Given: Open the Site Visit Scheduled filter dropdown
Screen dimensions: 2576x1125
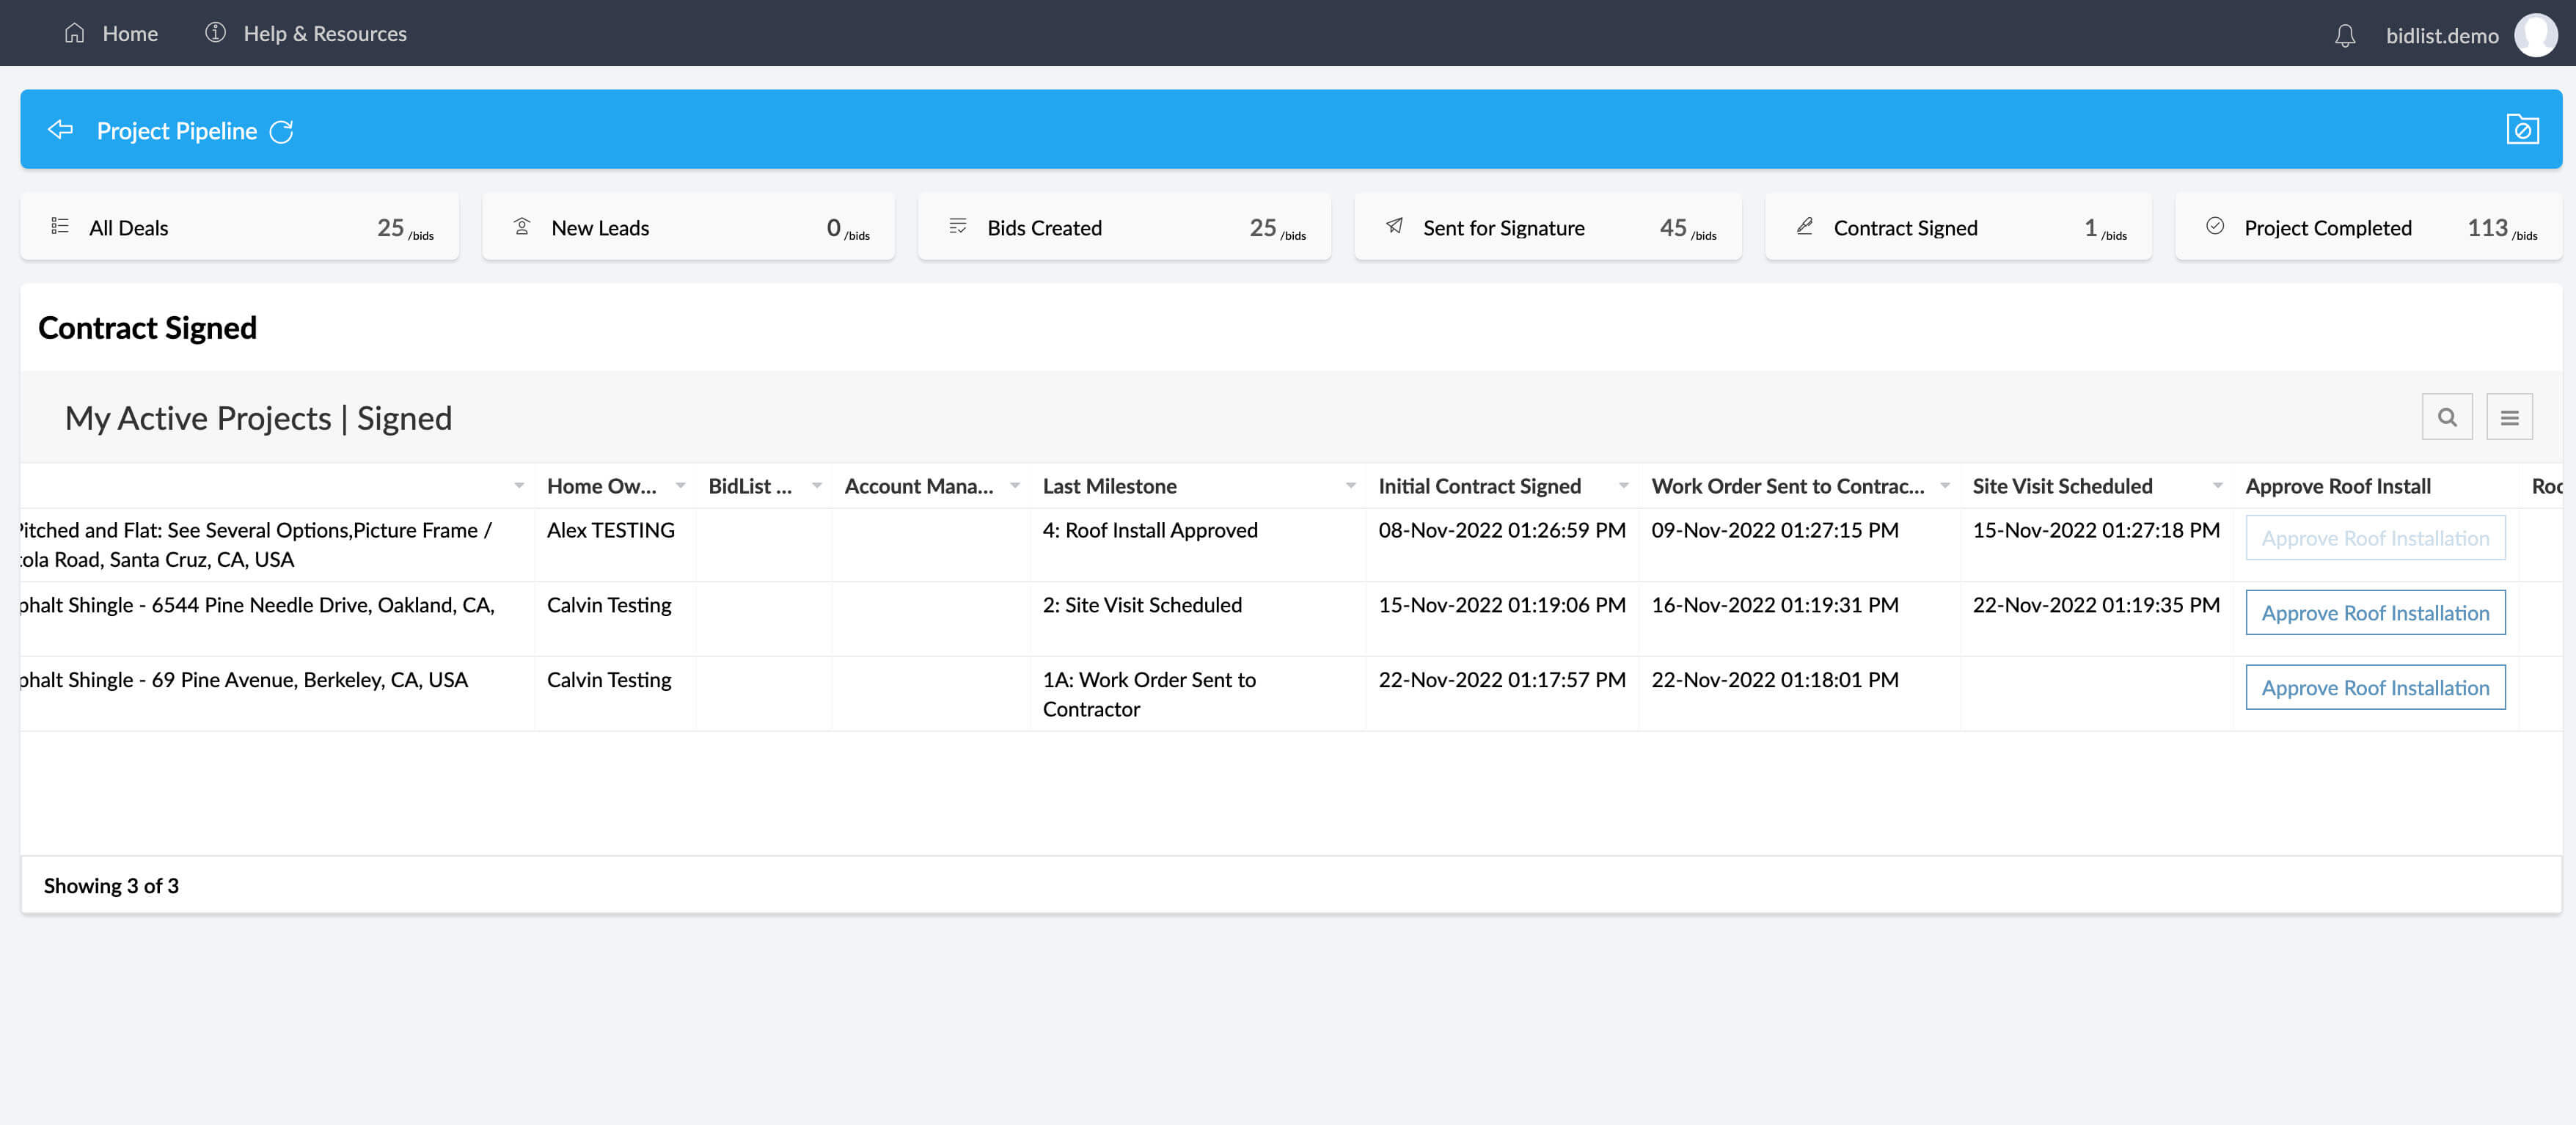Looking at the screenshot, I should 2216,486.
